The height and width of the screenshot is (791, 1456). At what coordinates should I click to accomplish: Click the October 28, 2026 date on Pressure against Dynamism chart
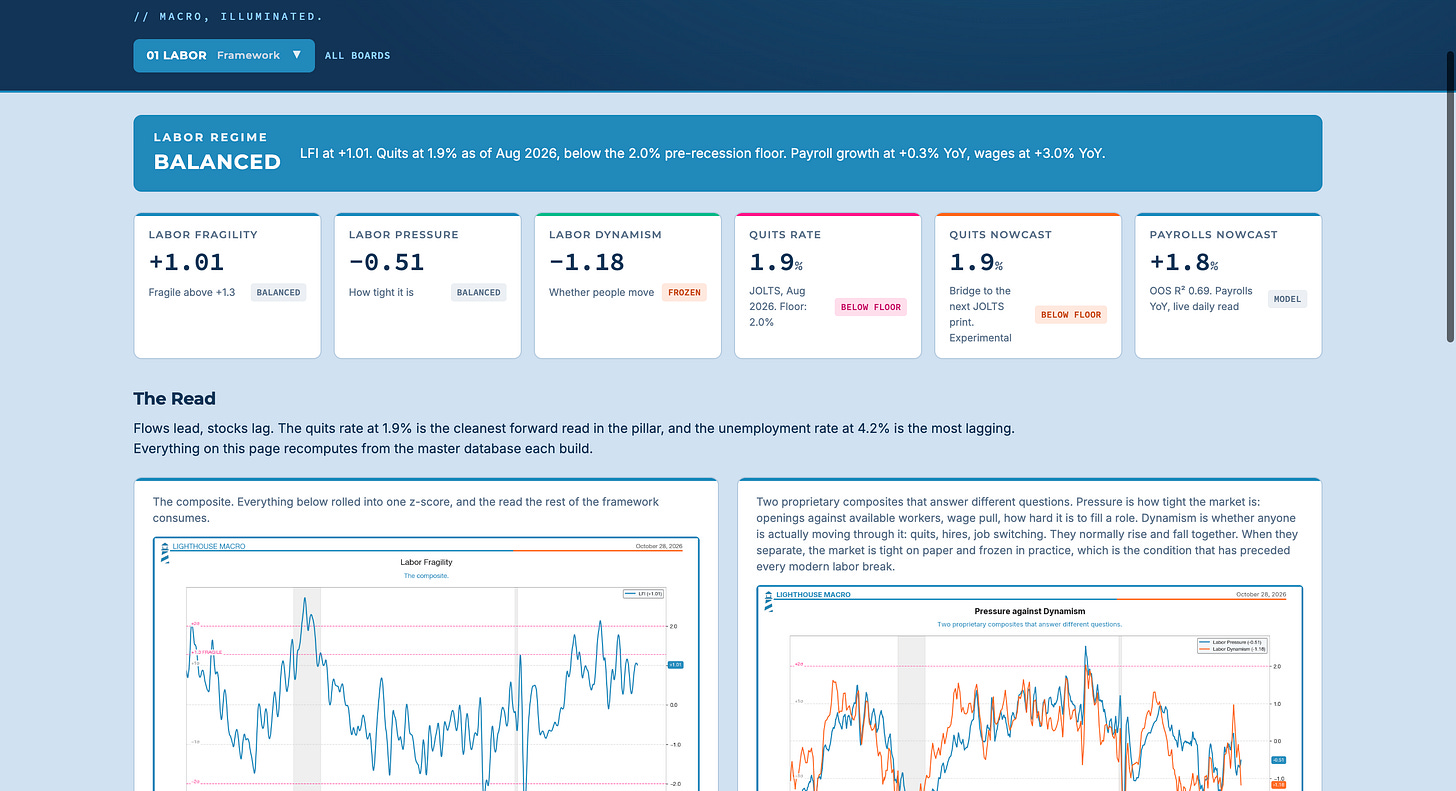point(1262,594)
